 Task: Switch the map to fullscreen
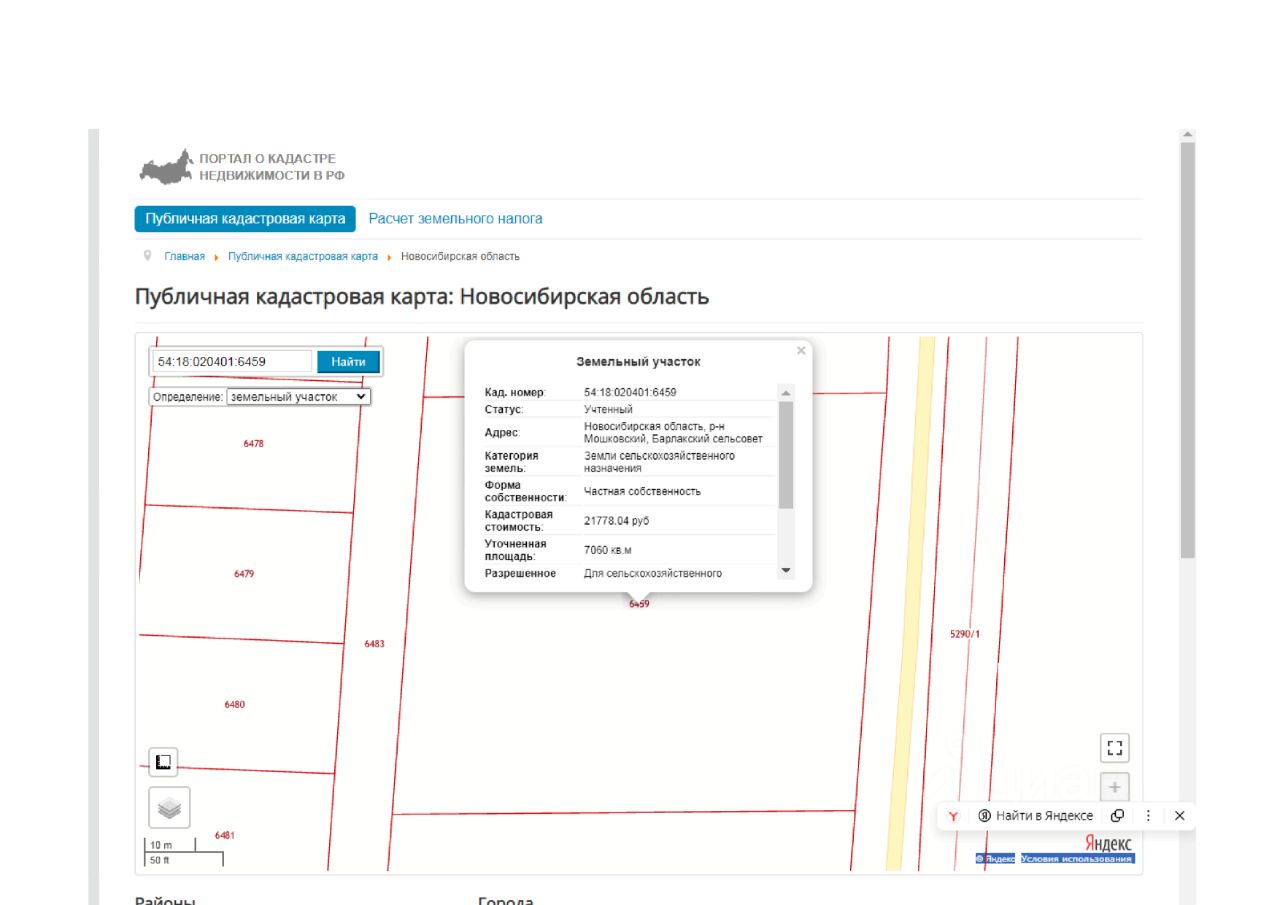[x=1115, y=748]
